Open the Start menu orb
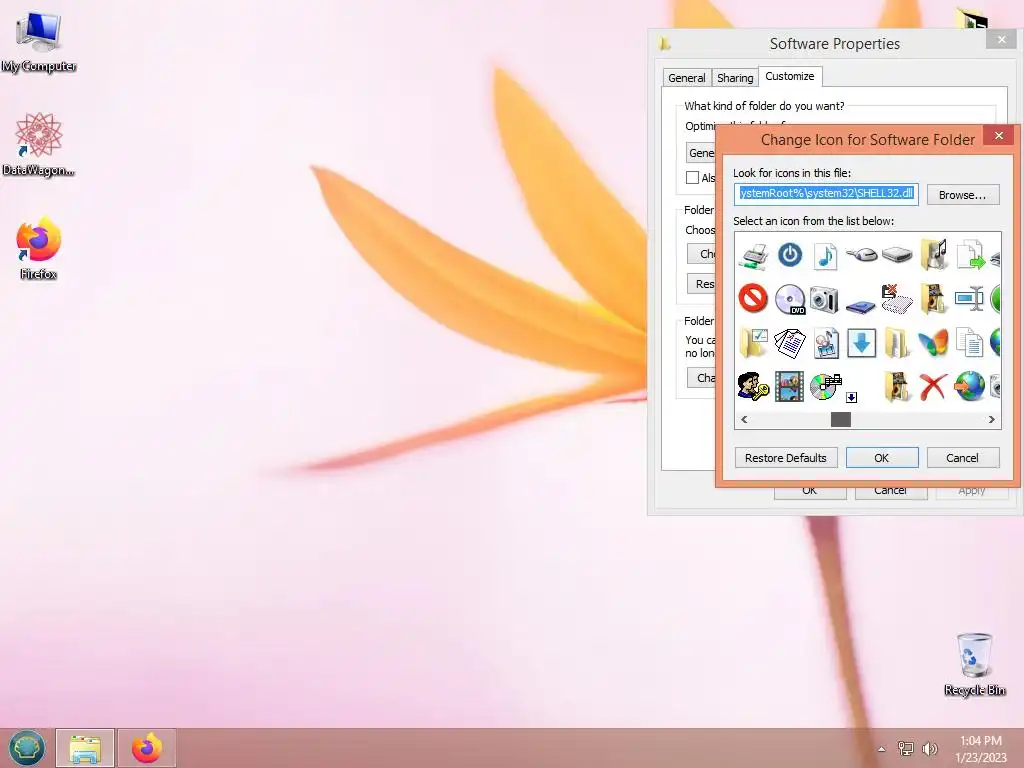 27,748
